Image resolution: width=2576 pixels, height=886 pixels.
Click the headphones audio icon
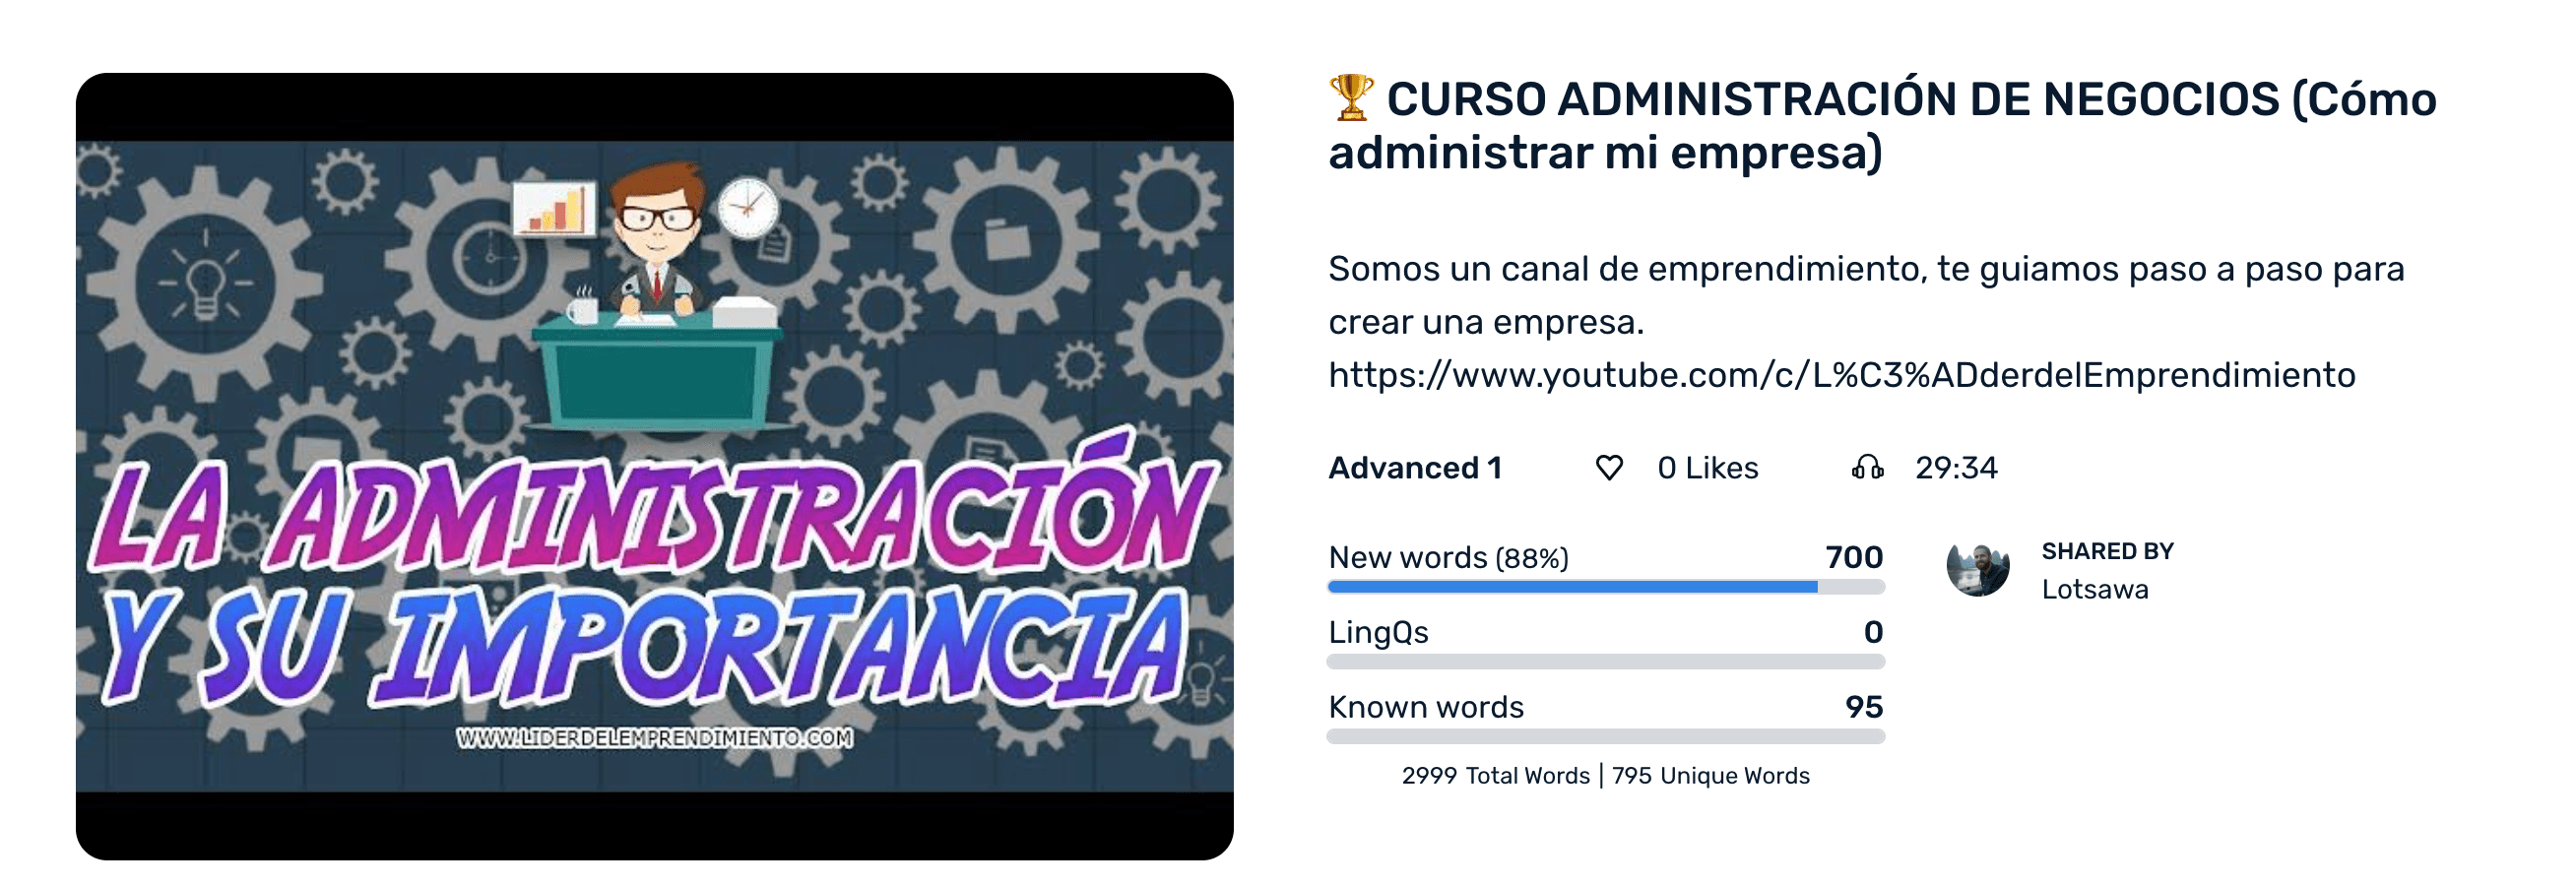coord(1866,467)
